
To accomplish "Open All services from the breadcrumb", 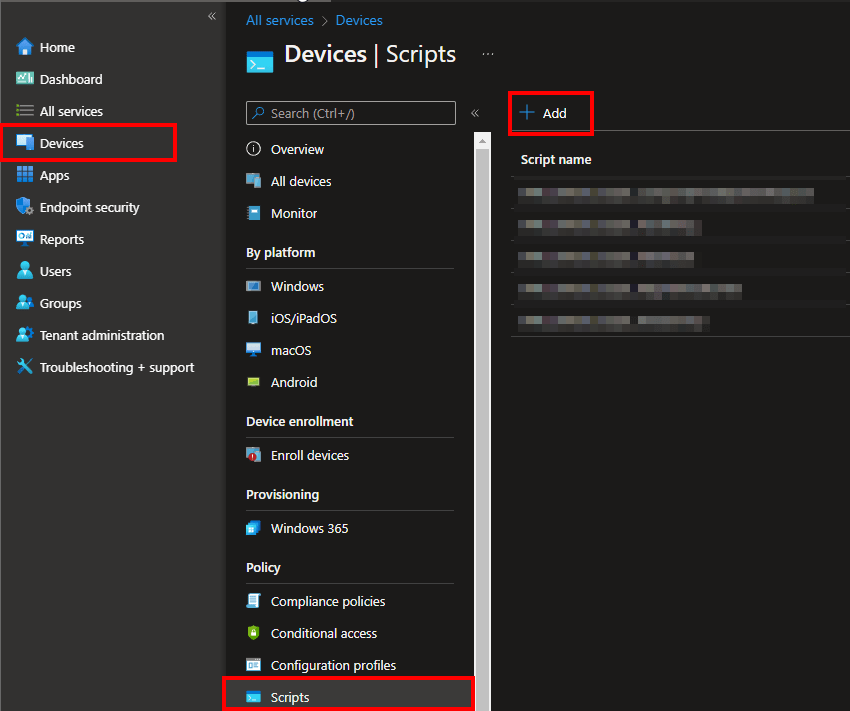I will (279, 20).
